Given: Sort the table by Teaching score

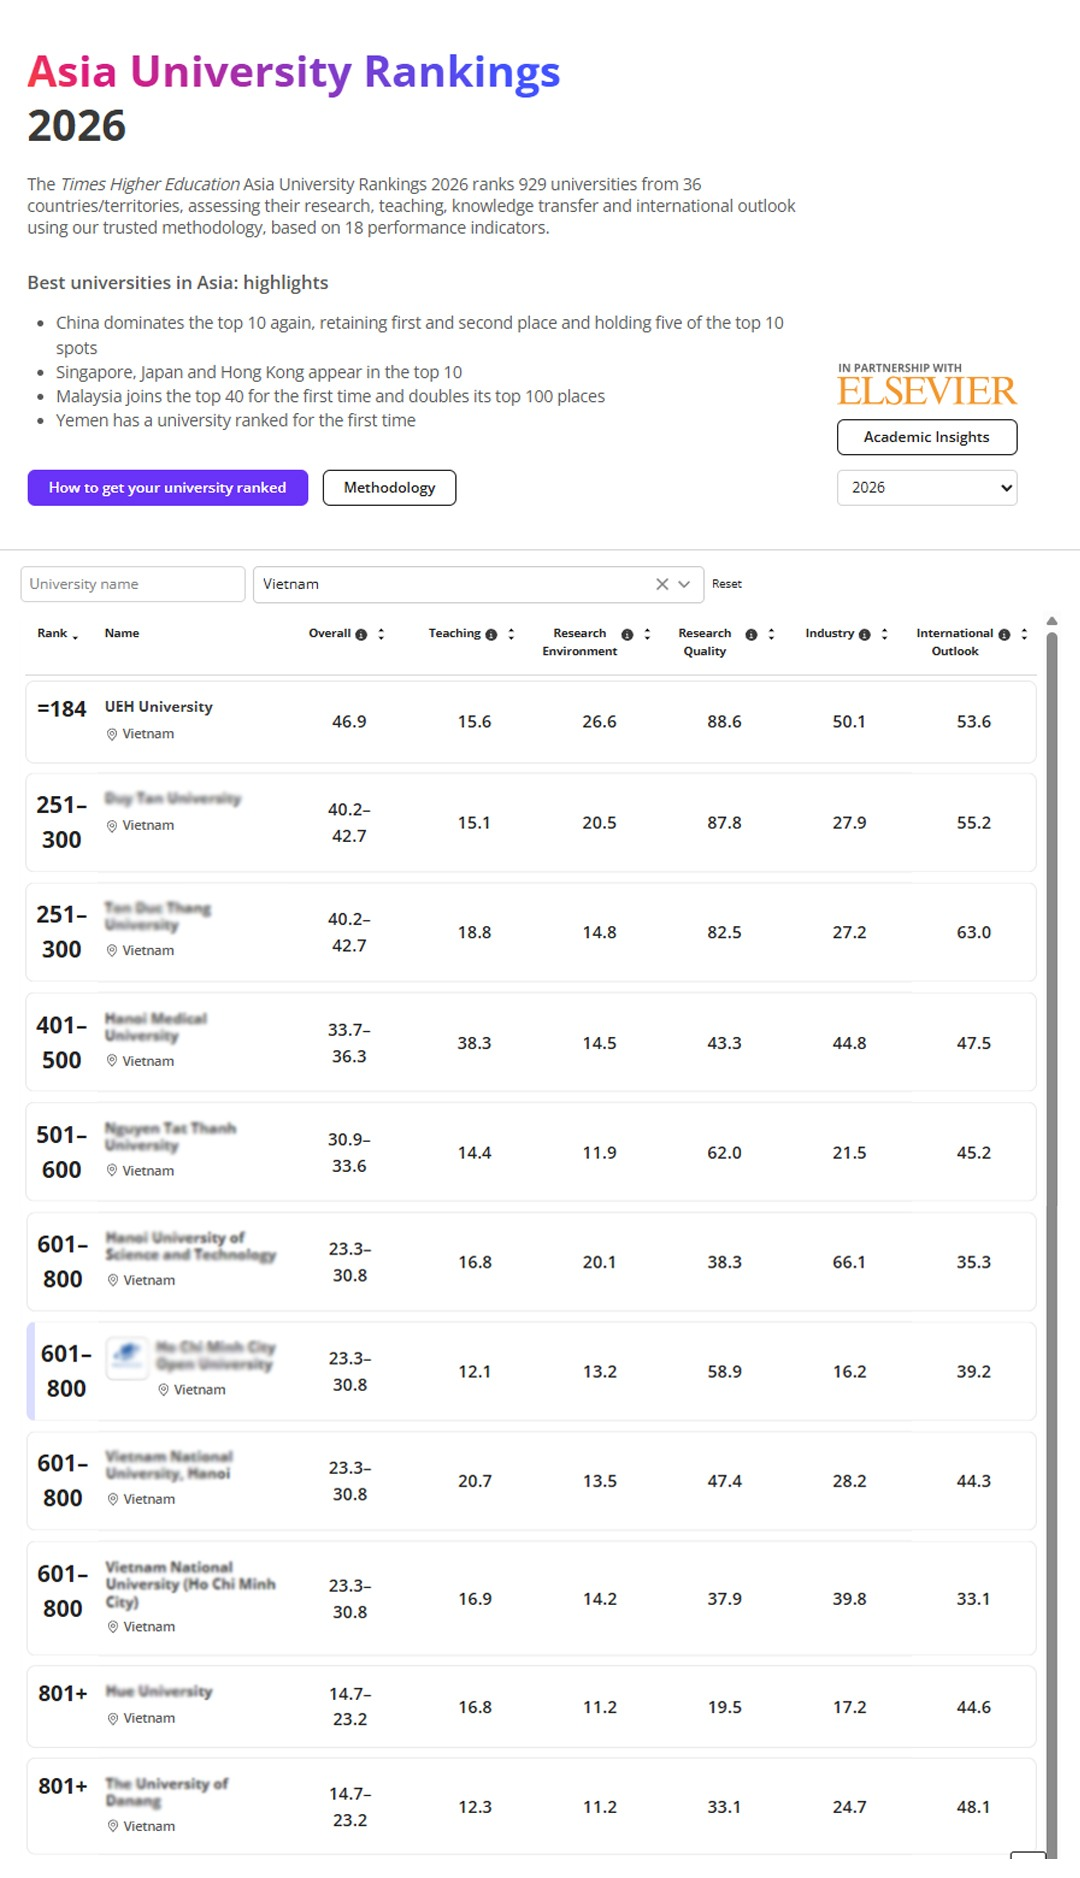Looking at the screenshot, I should click(511, 635).
